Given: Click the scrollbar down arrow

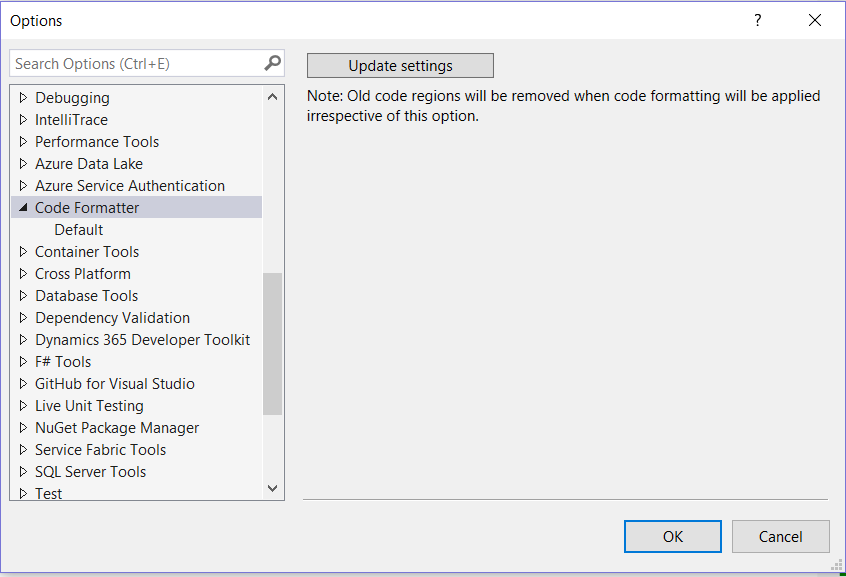Looking at the screenshot, I should point(272,487).
